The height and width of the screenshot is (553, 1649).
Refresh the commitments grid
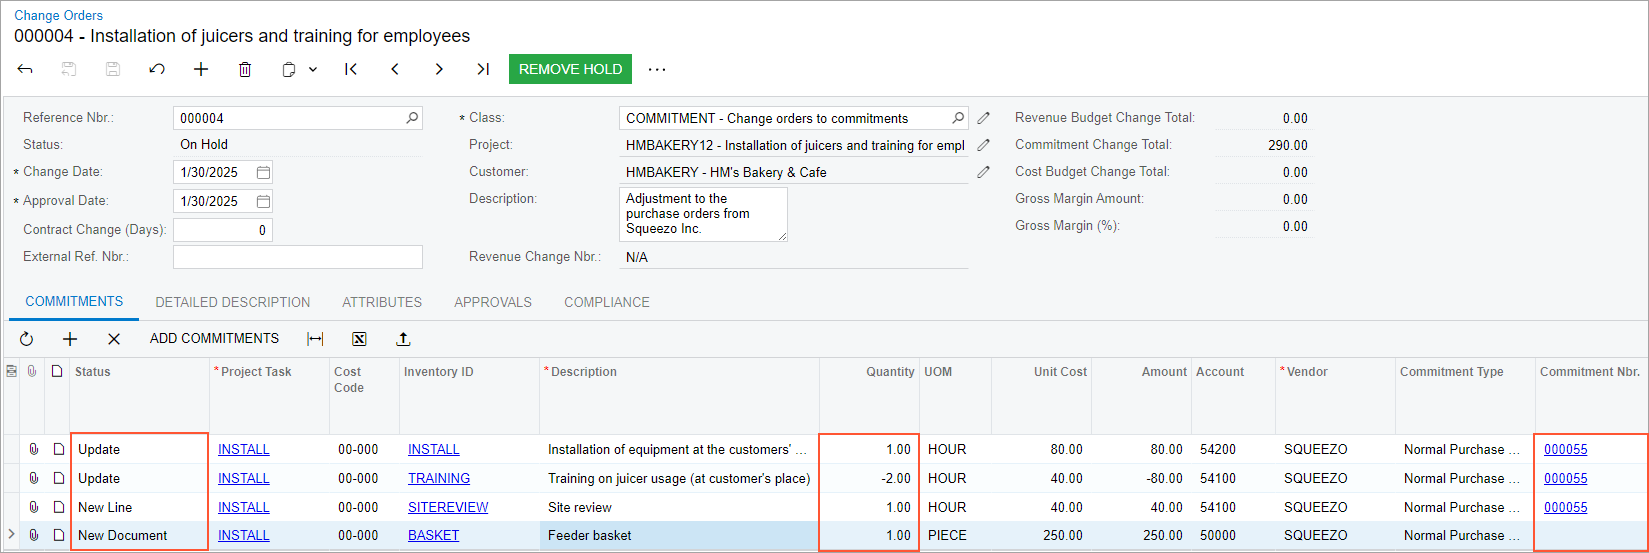(x=26, y=339)
